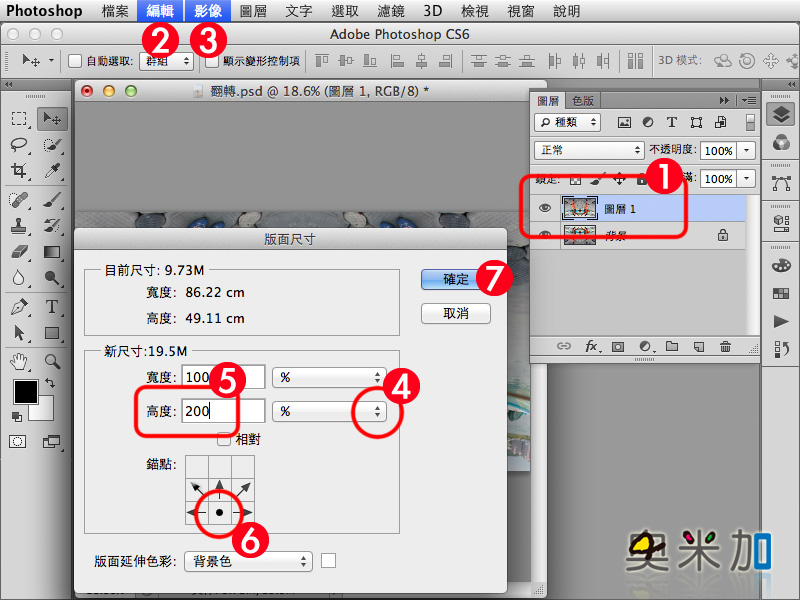800x600 pixels.
Task: Open the Layer menu
Action: coord(253,11)
